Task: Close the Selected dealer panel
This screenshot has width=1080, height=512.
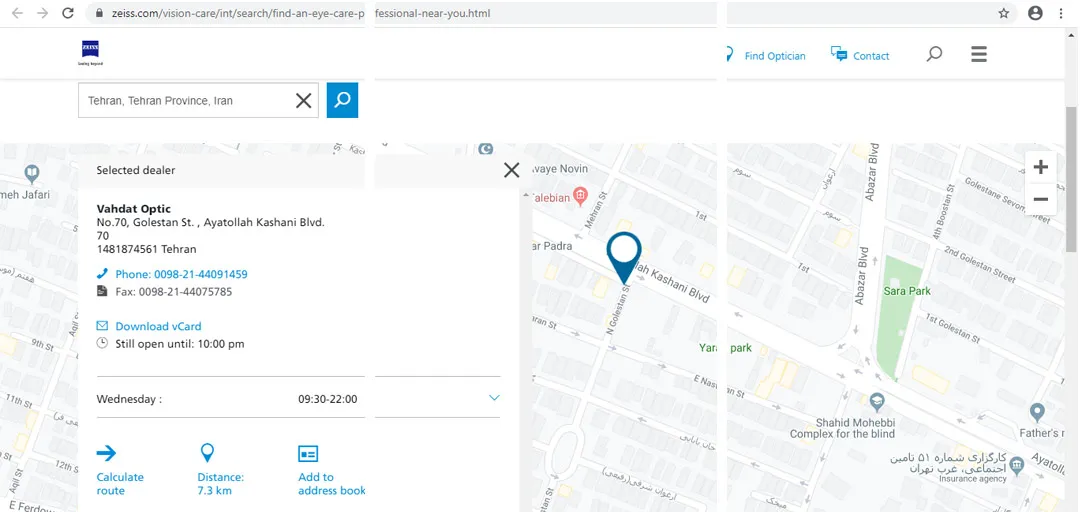Action: [x=511, y=170]
